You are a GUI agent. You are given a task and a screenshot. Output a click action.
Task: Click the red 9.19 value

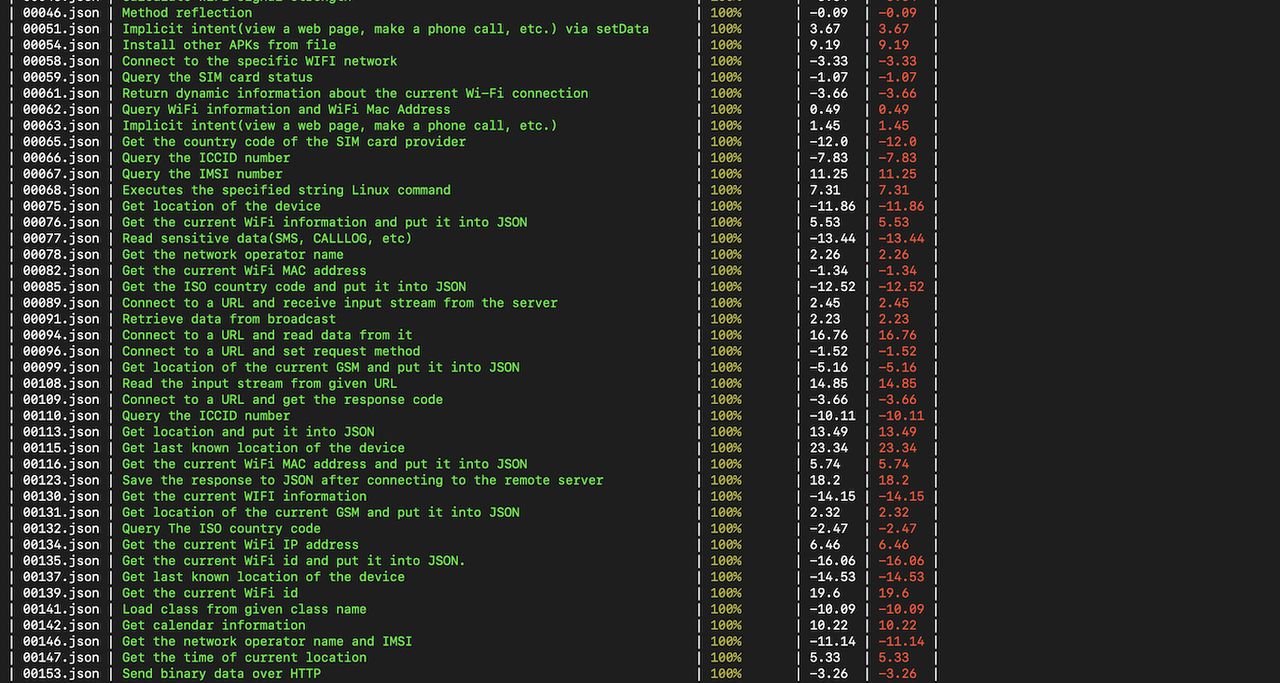point(894,45)
